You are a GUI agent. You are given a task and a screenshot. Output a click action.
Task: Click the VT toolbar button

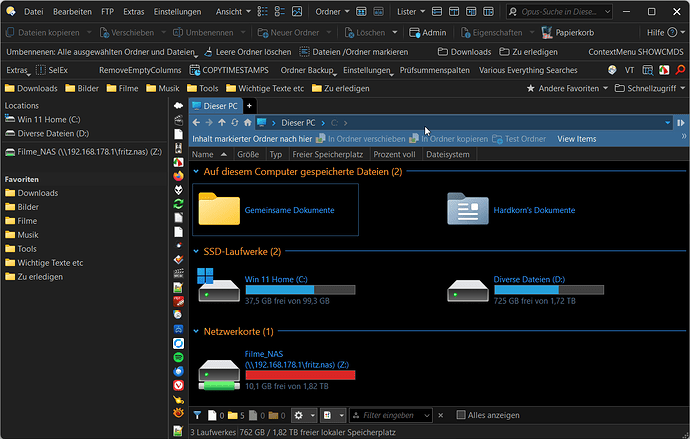coord(629,70)
